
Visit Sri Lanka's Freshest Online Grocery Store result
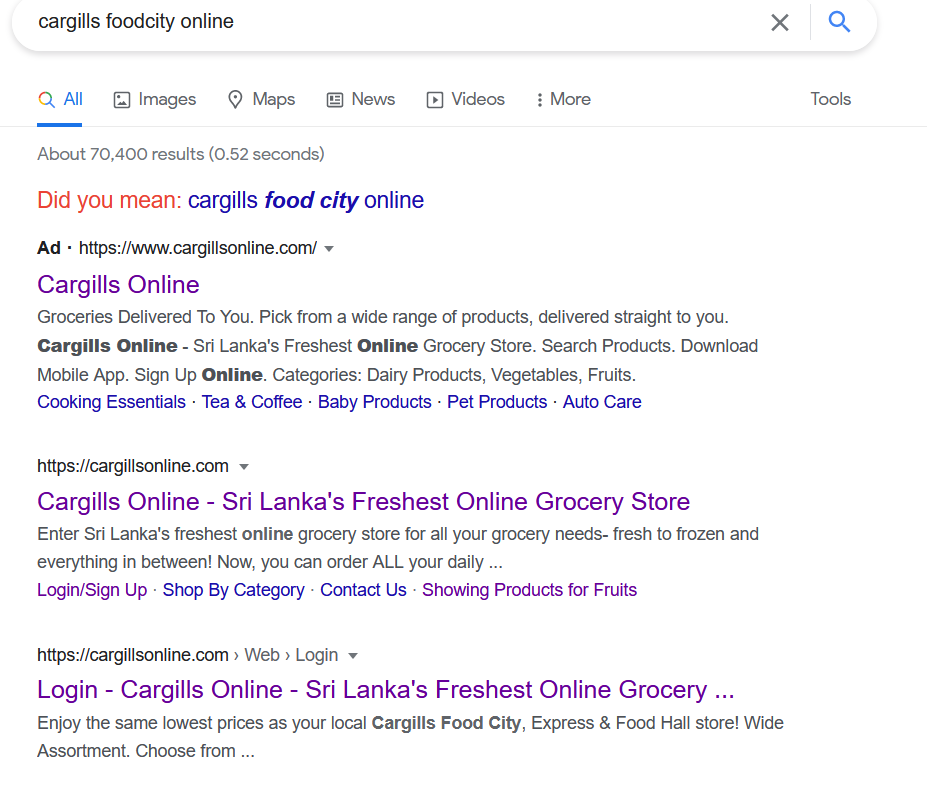pyautogui.click(x=364, y=501)
